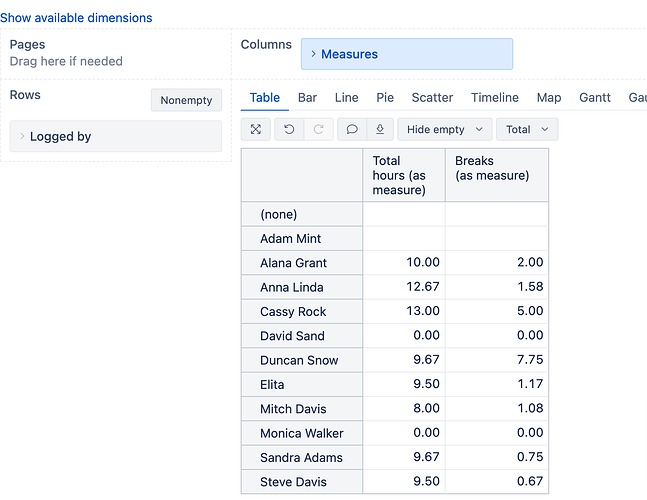Click the redo arrow icon
The height and width of the screenshot is (500, 647).
(x=319, y=130)
